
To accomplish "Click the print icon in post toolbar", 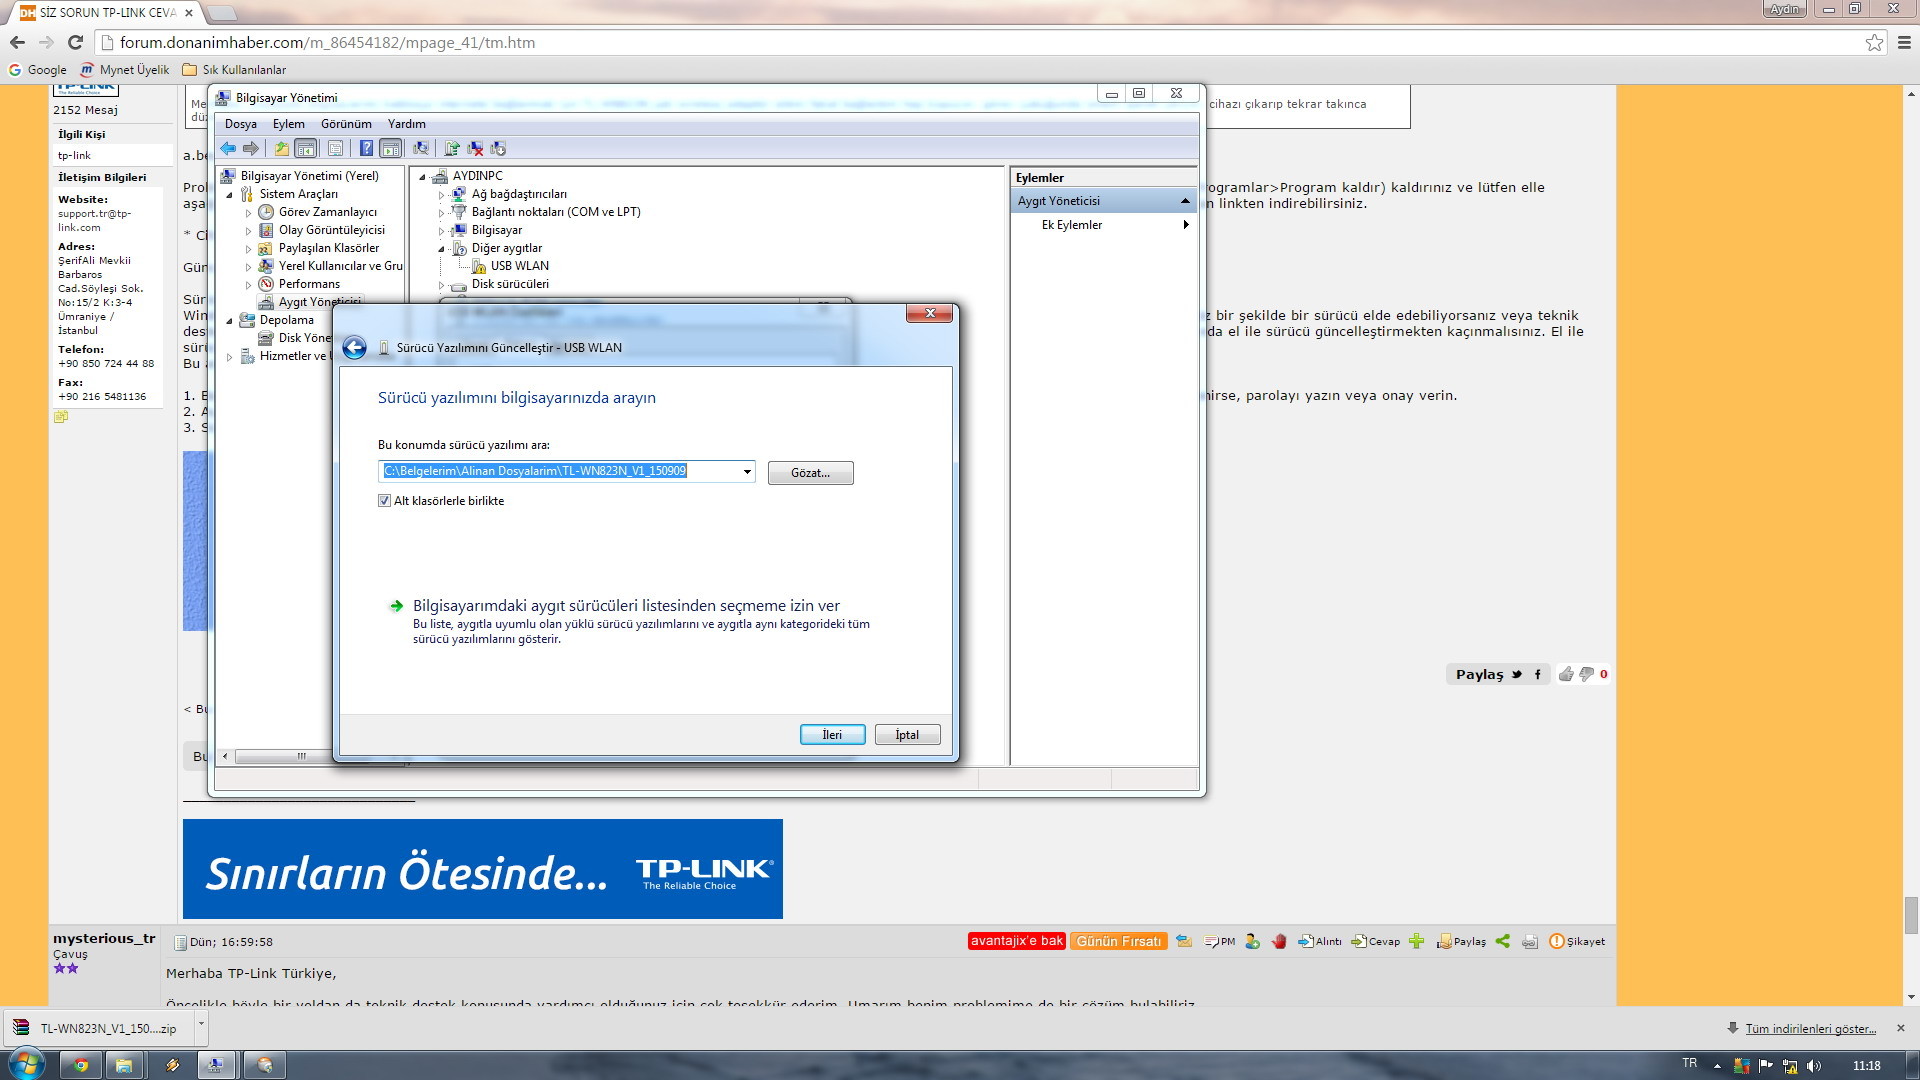I will click(1530, 941).
